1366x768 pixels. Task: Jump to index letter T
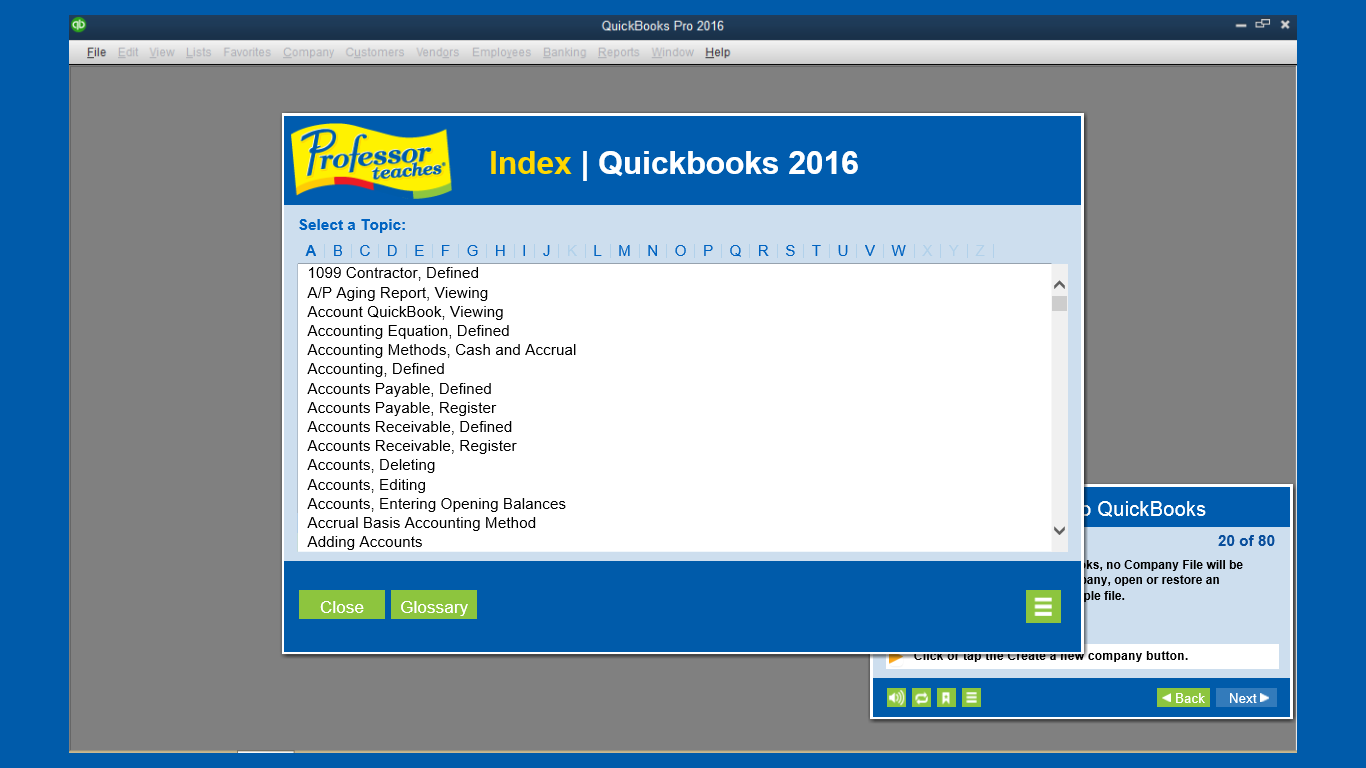[816, 251]
